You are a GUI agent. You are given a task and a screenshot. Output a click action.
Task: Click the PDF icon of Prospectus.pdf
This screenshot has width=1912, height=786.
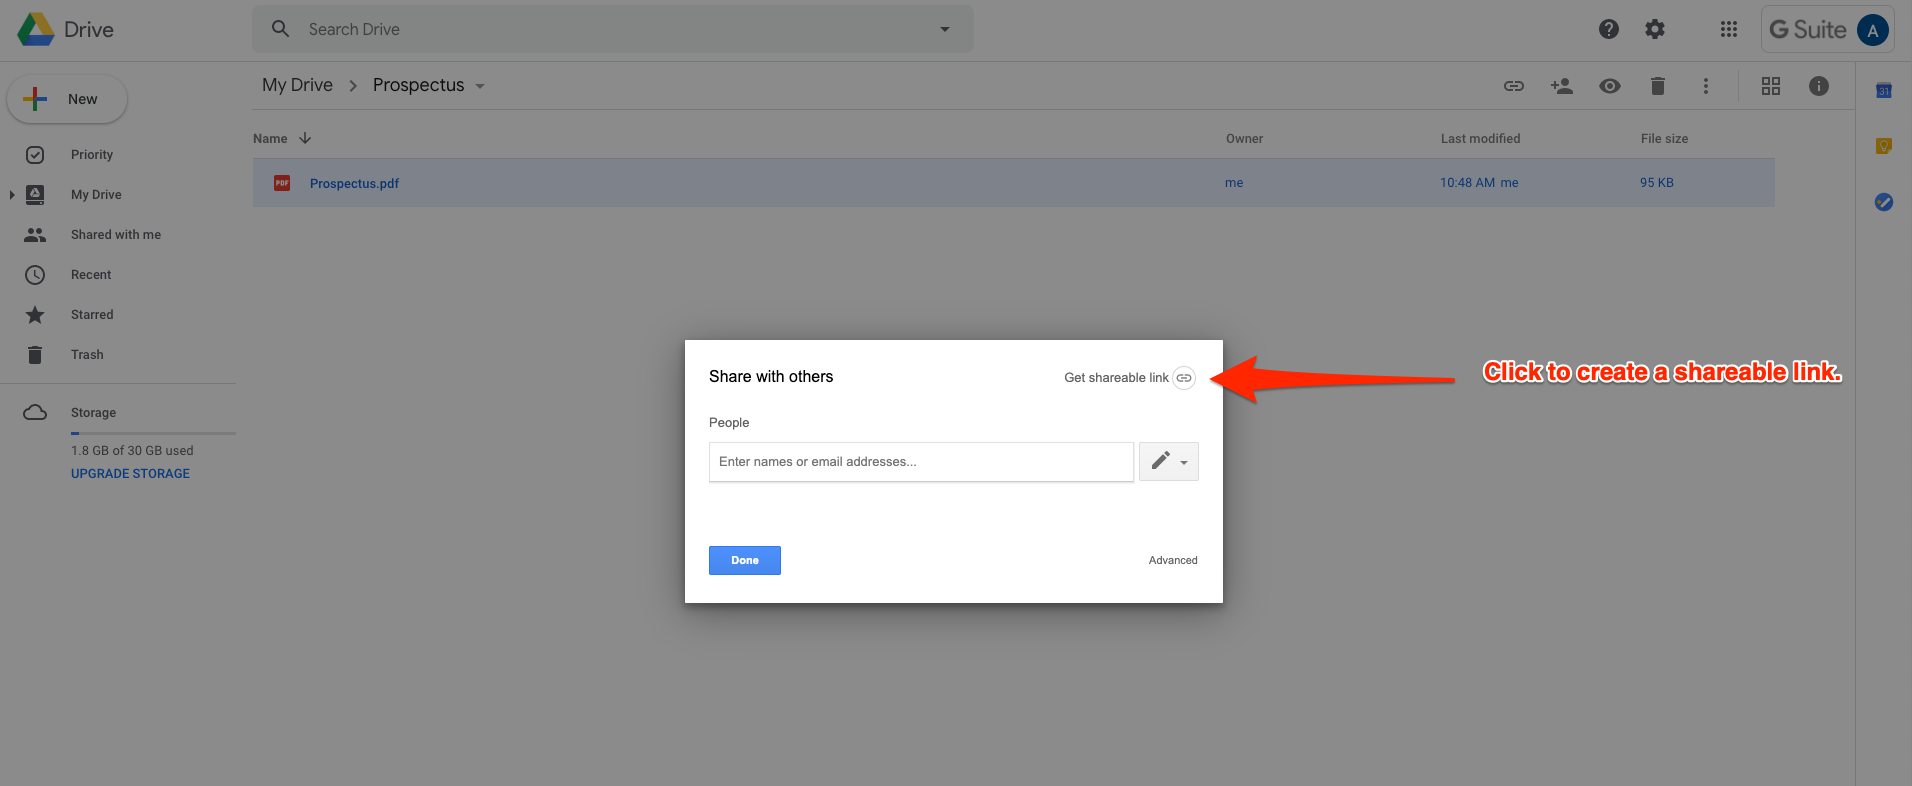[282, 183]
